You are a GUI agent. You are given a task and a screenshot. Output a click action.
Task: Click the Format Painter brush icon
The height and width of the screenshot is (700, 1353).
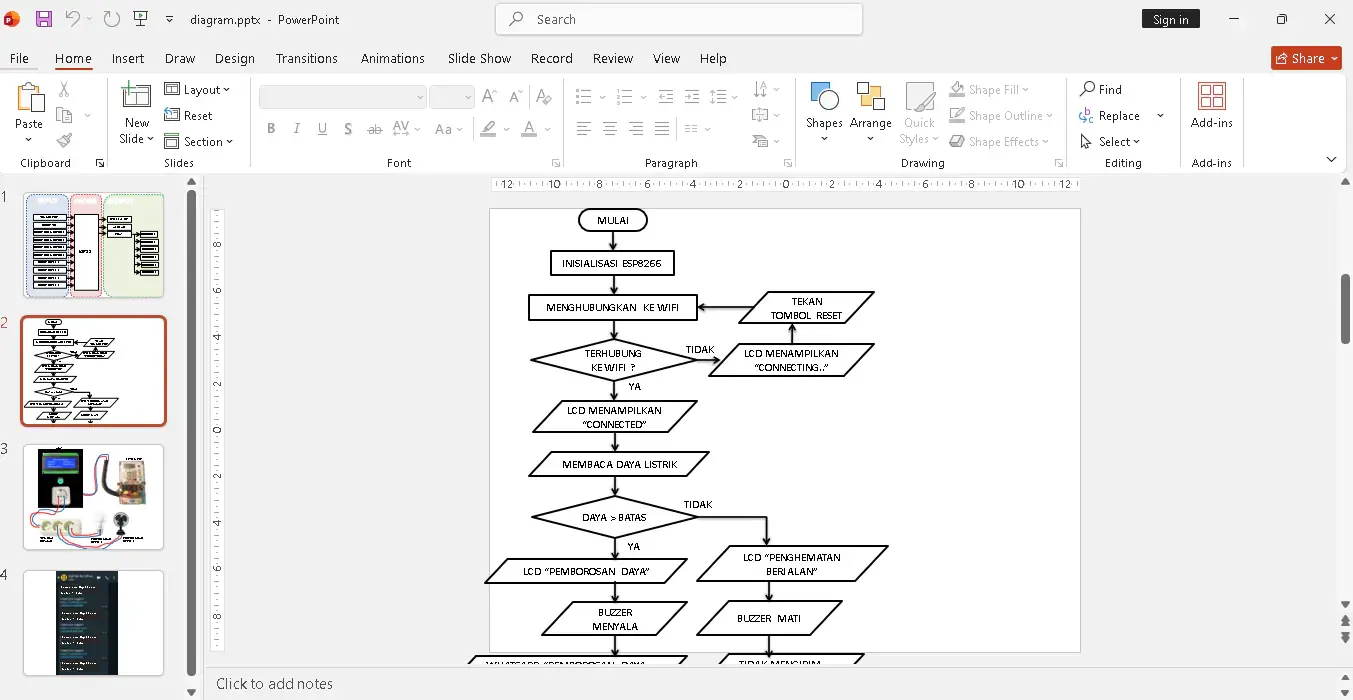pos(64,141)
